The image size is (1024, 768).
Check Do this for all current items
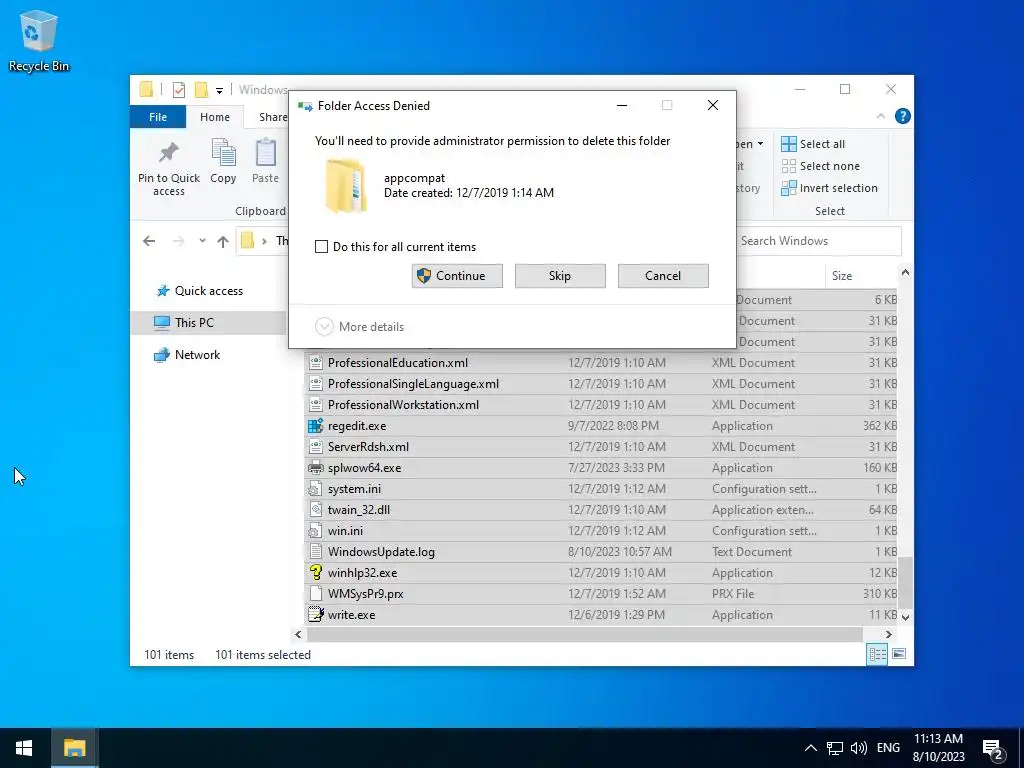click(321, 247)
